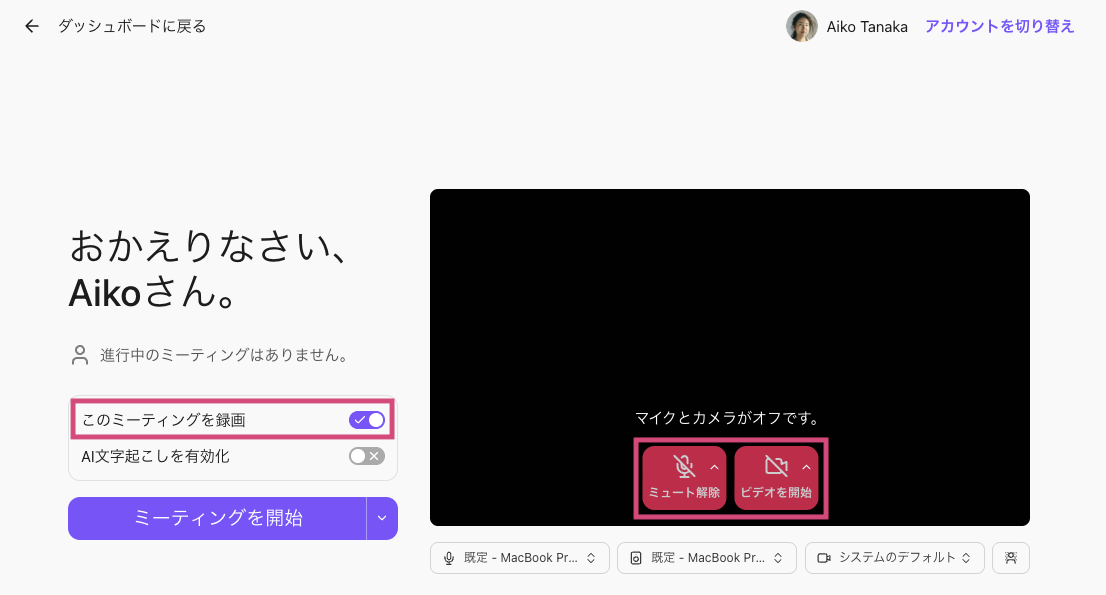The image size is (1106, 595).
Task: Click the マイクとカメラがオフです message
Action: pyautogui.click(x=727, y=417)
